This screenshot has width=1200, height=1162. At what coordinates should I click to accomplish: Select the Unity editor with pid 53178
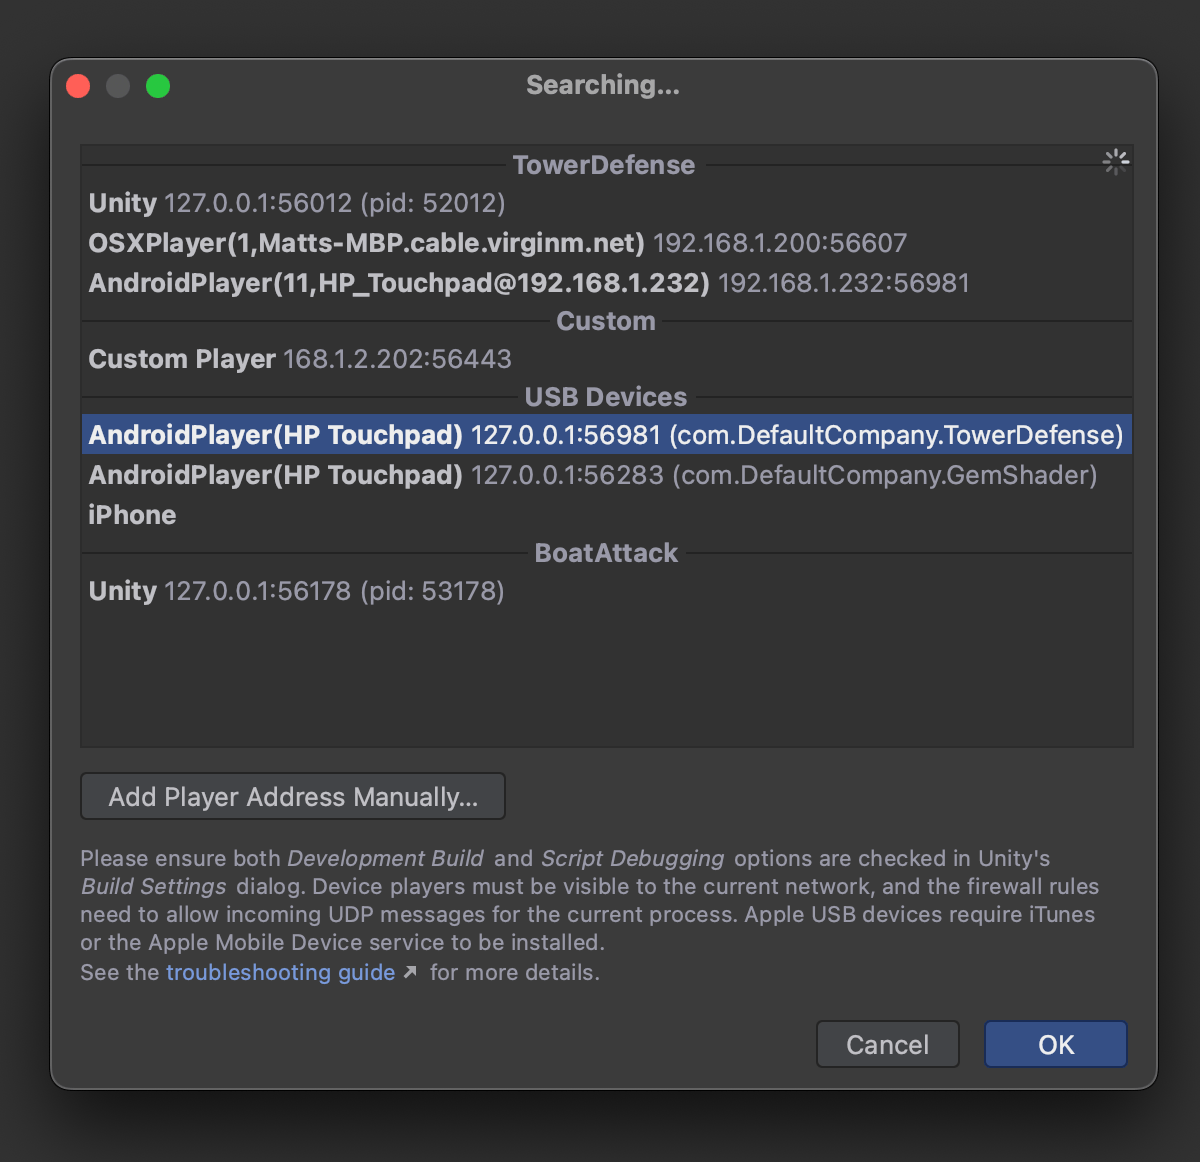(x=296, y=591)
